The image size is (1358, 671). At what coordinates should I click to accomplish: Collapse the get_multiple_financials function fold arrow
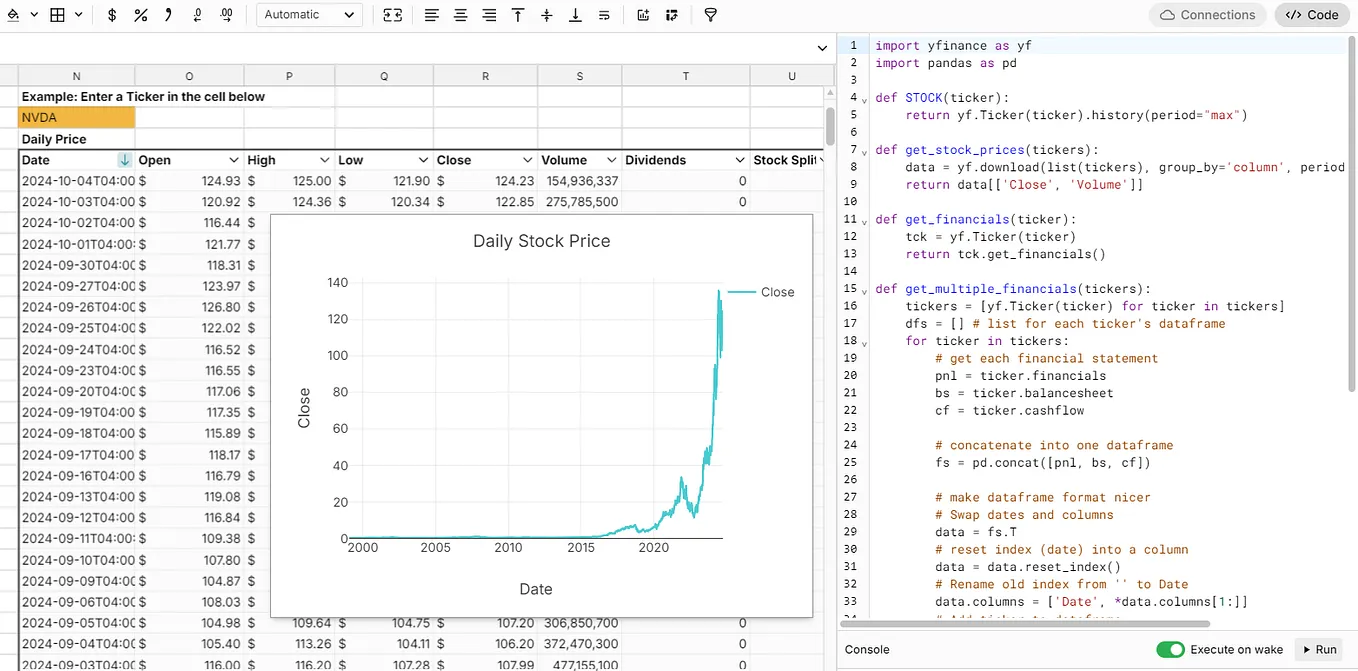pyautogui.click(x=865, y=290)
